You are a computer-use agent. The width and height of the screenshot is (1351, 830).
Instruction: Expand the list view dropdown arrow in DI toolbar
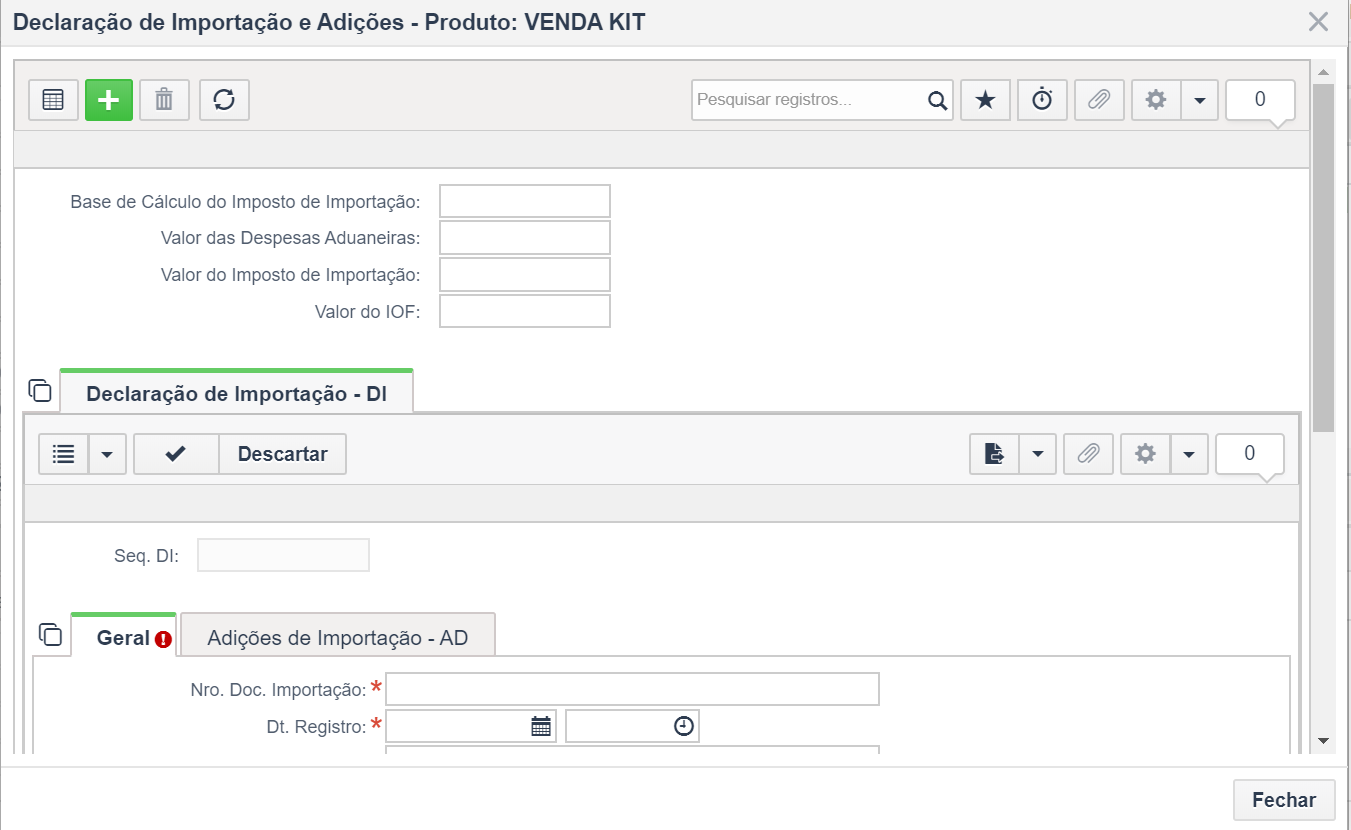[x=107, y=454]
